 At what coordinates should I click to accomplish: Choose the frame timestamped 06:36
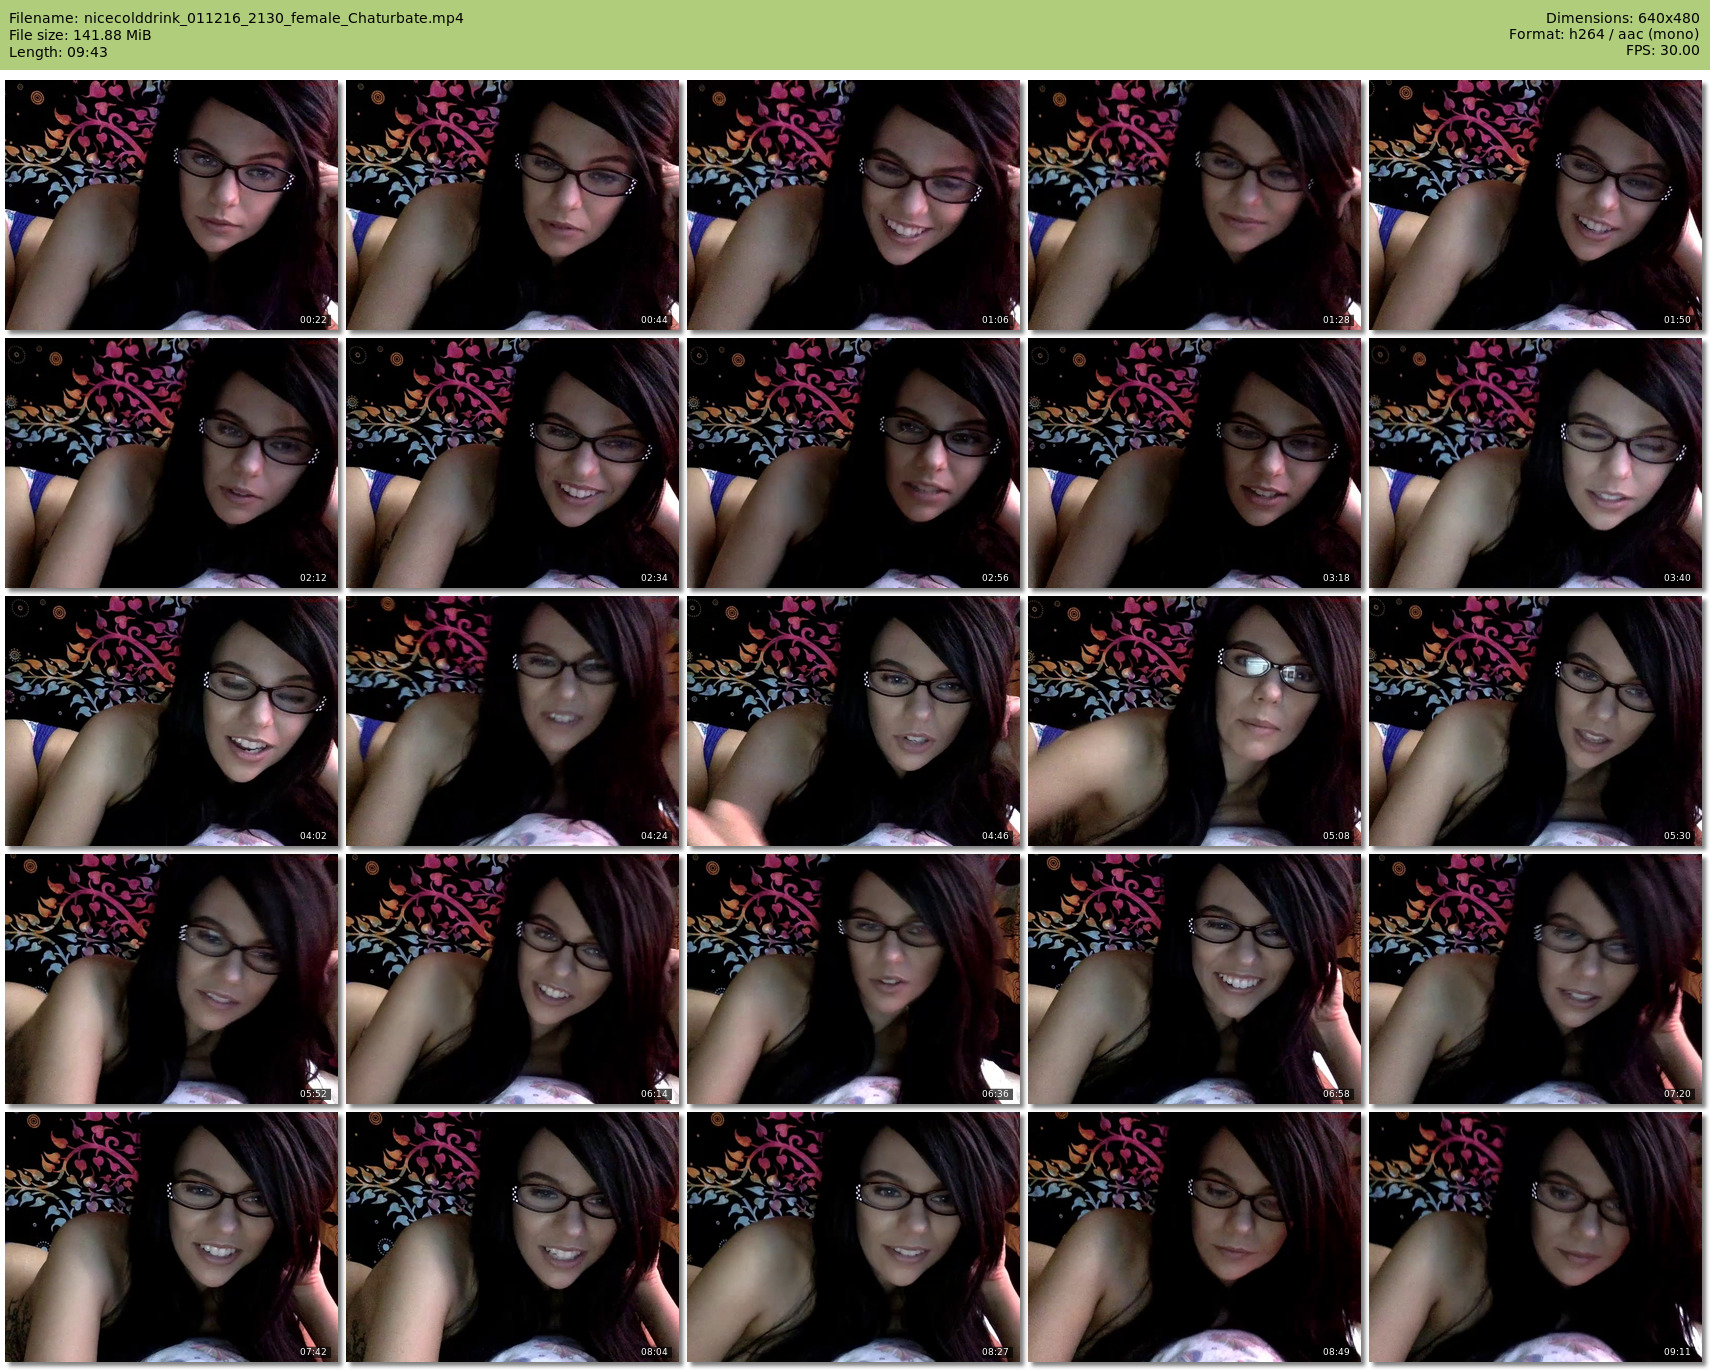(x=854, y=979)
